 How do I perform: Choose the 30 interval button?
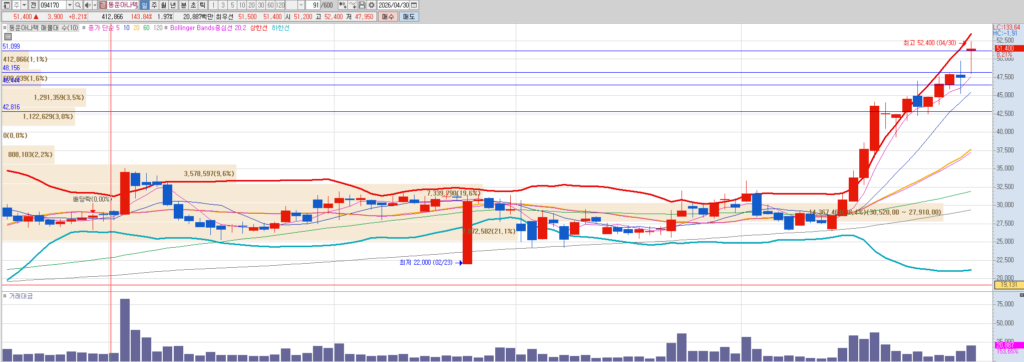click(261, 5)
